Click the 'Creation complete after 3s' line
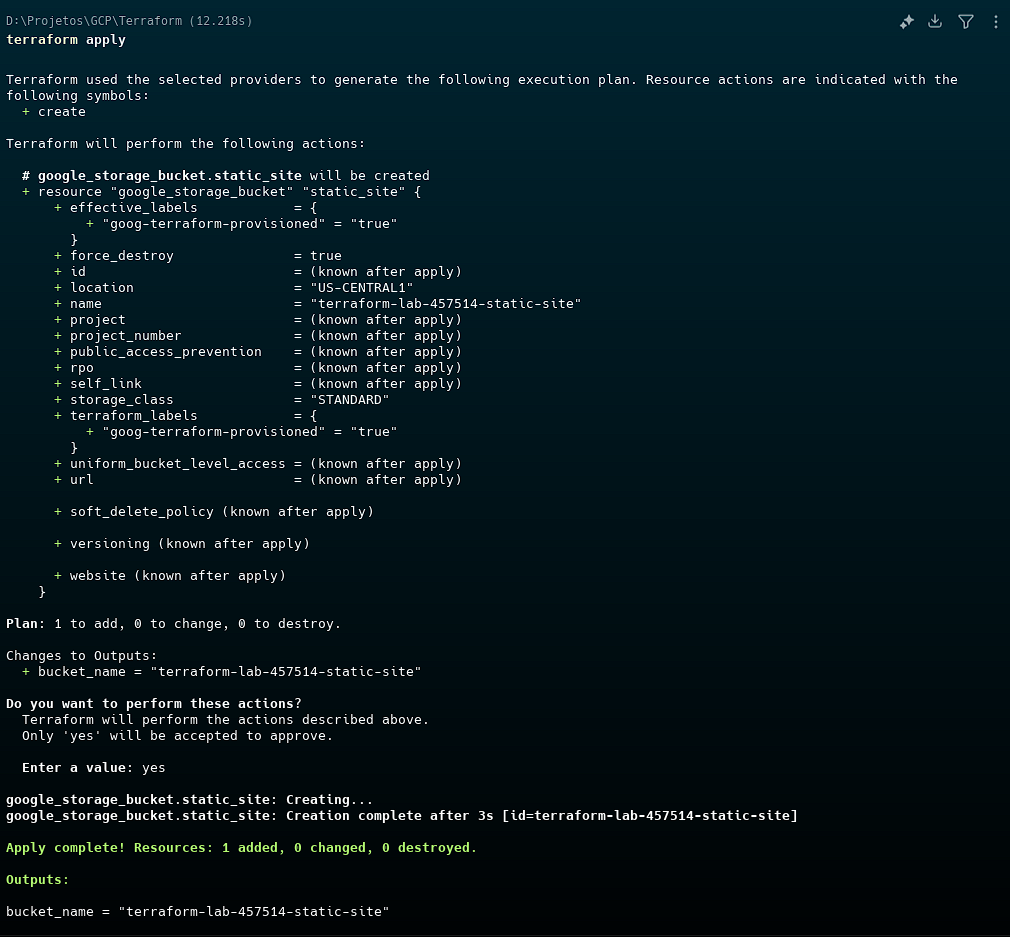The width and height of the screenshot is (1010, 937). (401, 816)
